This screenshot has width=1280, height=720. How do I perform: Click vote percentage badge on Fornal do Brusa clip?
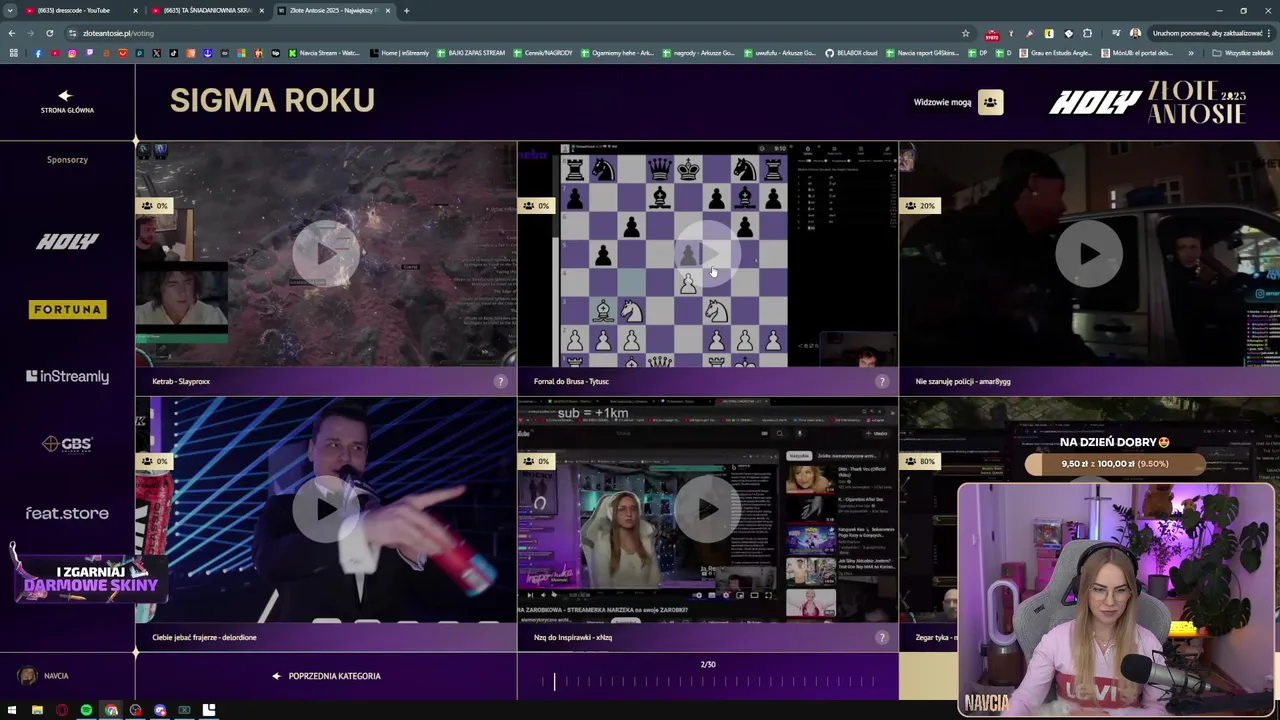(536, 205)
